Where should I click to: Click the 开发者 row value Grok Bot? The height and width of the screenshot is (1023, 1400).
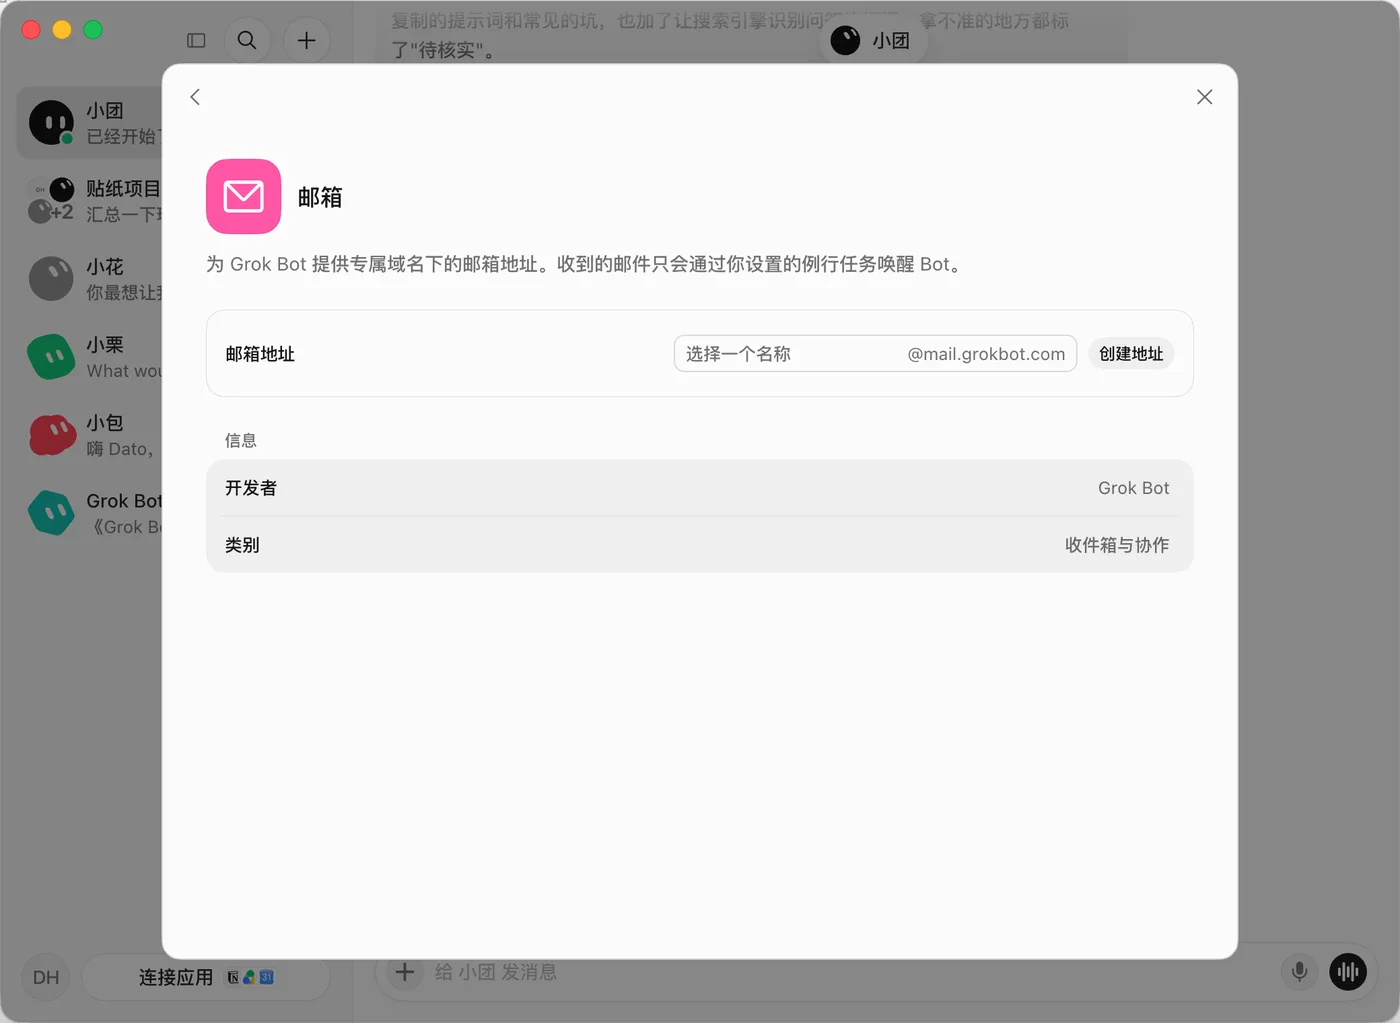click(1133, 488)
